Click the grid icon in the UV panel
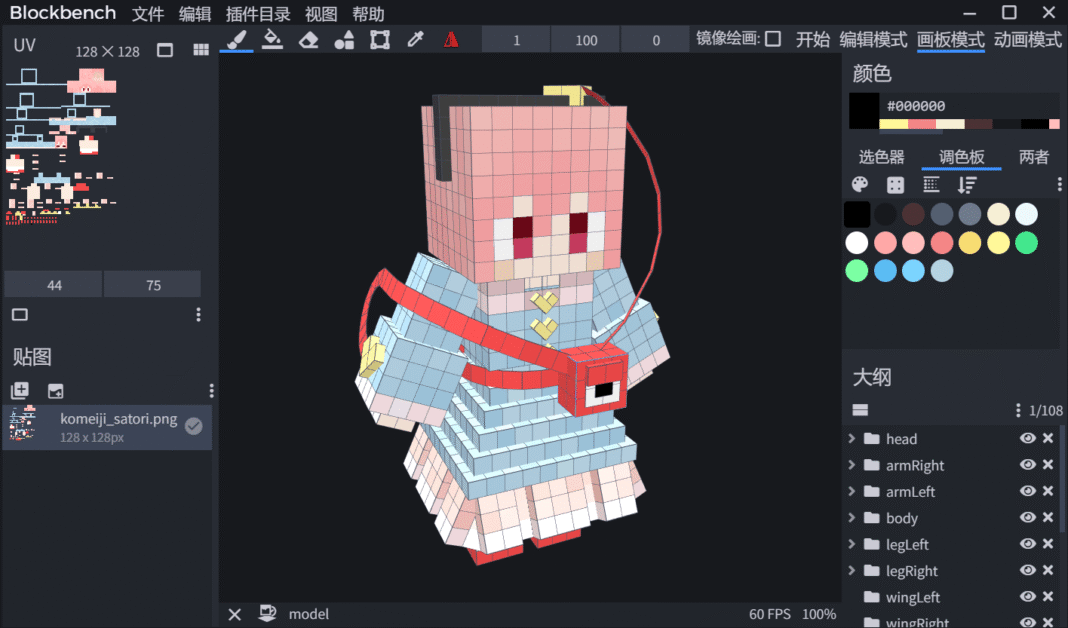This screenshot has height=628, width=1068. pyautogui.click(x=201, y=50)
